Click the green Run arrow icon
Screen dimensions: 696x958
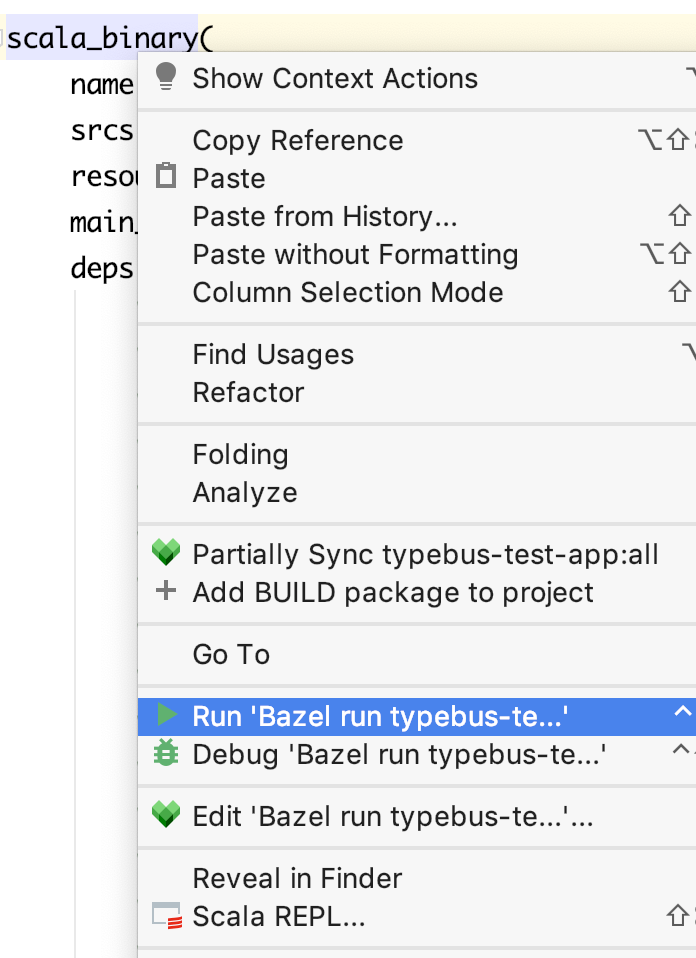coord(166,716)
